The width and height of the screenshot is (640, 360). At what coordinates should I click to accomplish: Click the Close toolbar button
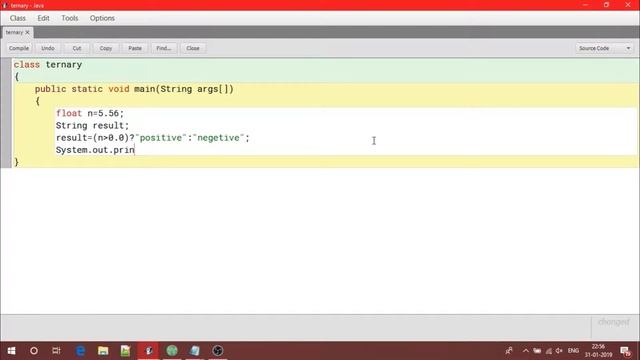[x=193, y=48]
